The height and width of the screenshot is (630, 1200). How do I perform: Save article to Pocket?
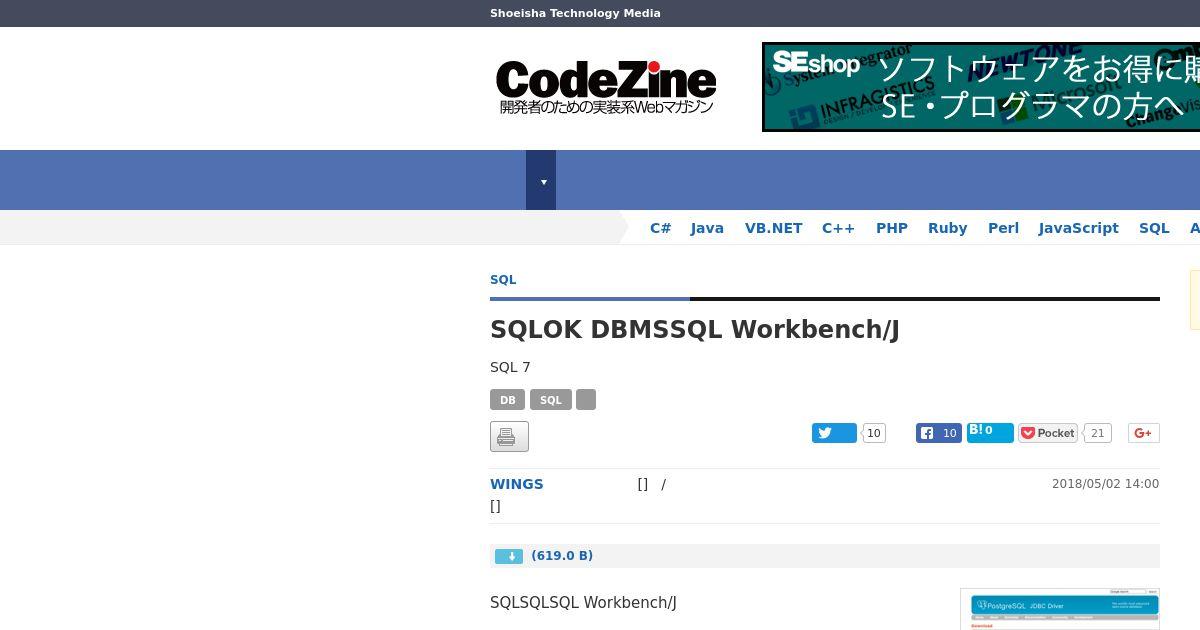point(1048,433)
